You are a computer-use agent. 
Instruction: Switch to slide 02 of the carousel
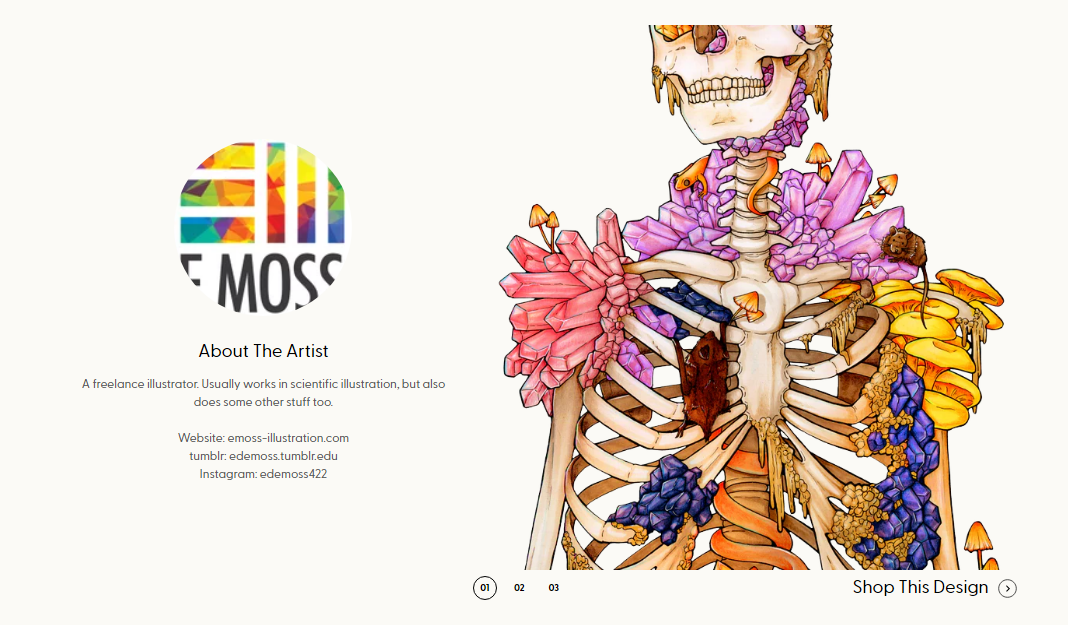click(519, 588)
